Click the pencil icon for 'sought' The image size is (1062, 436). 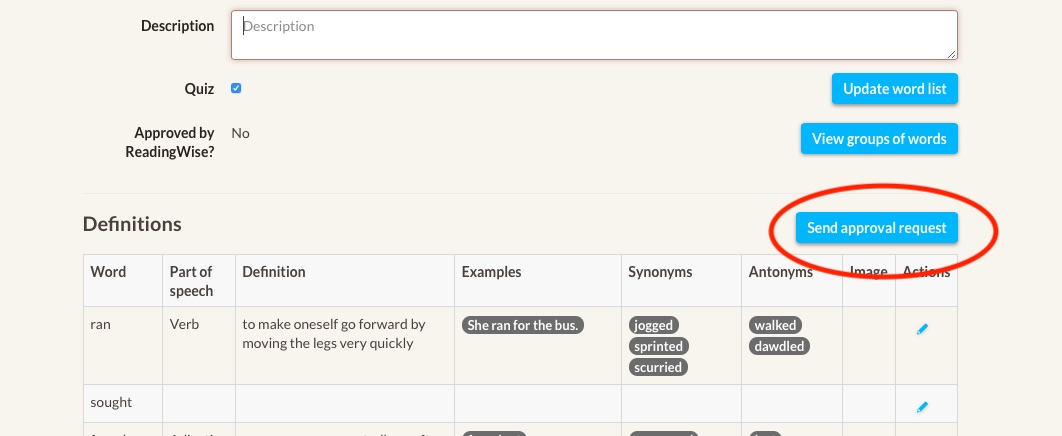click(x=922, y=407)
